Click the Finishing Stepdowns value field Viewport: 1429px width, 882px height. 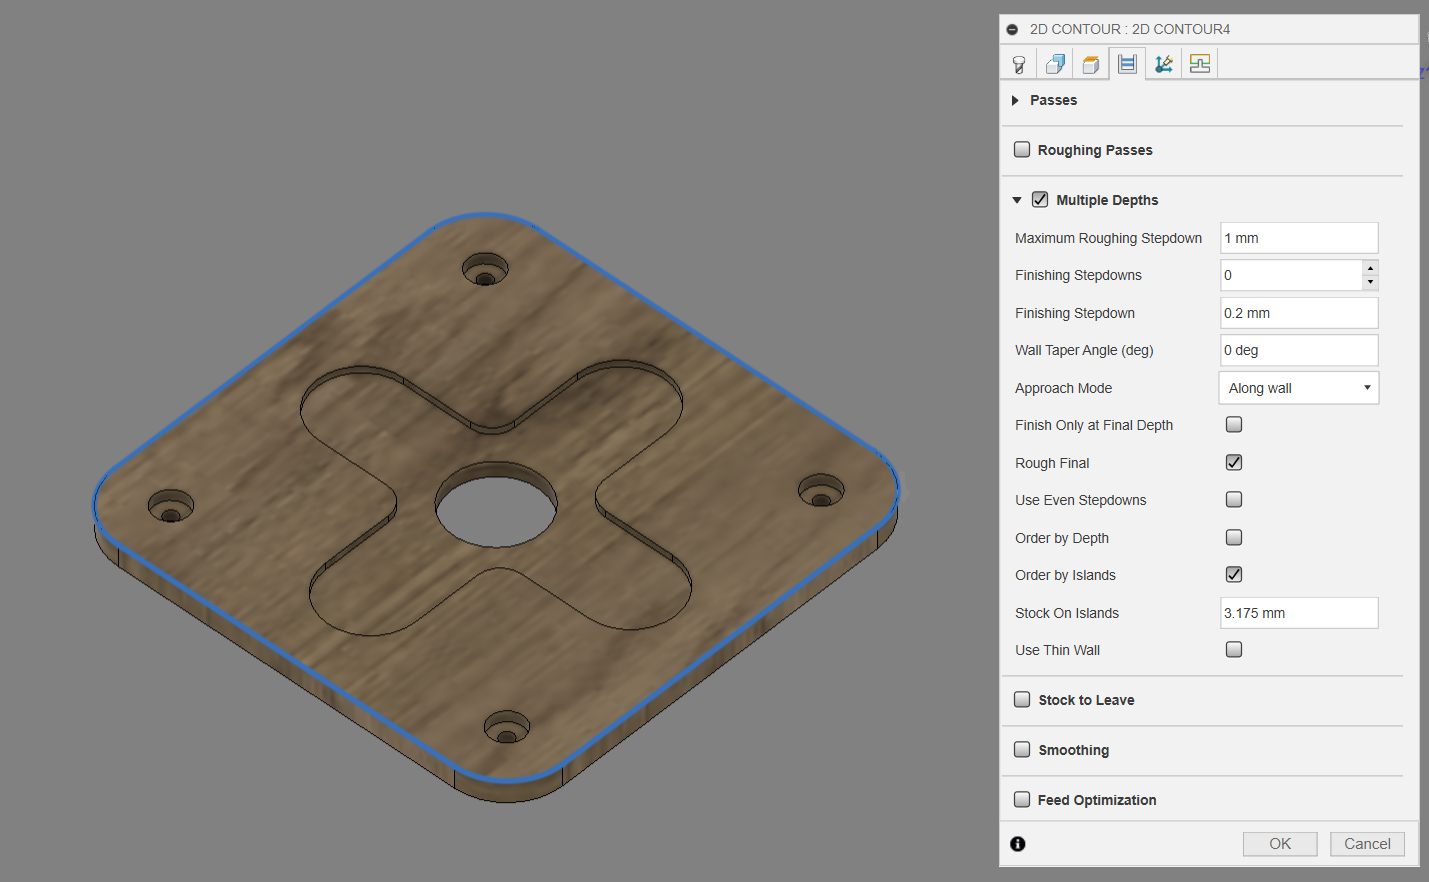click(1291, 275)
